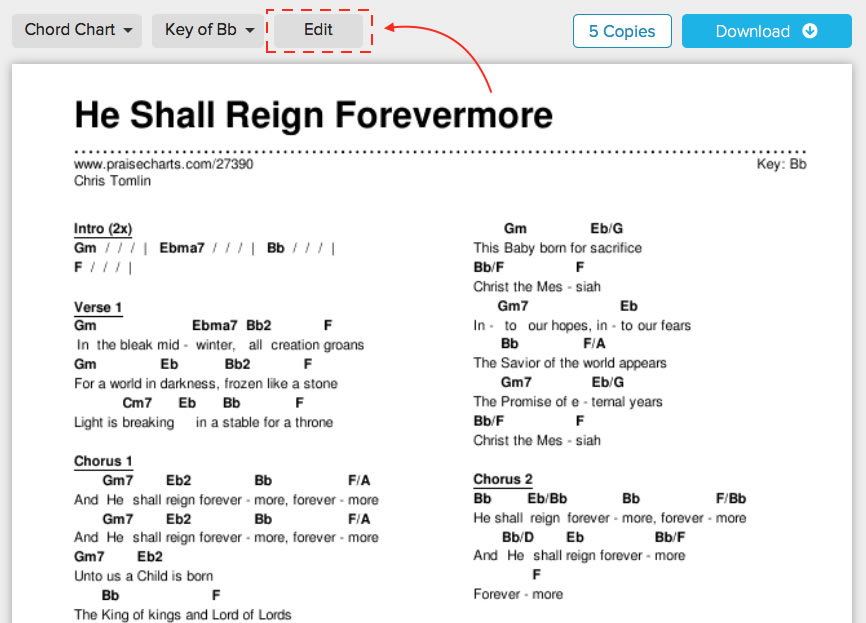Select the Intro (2x) section heading
This screenshot has height=623, width=866.
103,229
